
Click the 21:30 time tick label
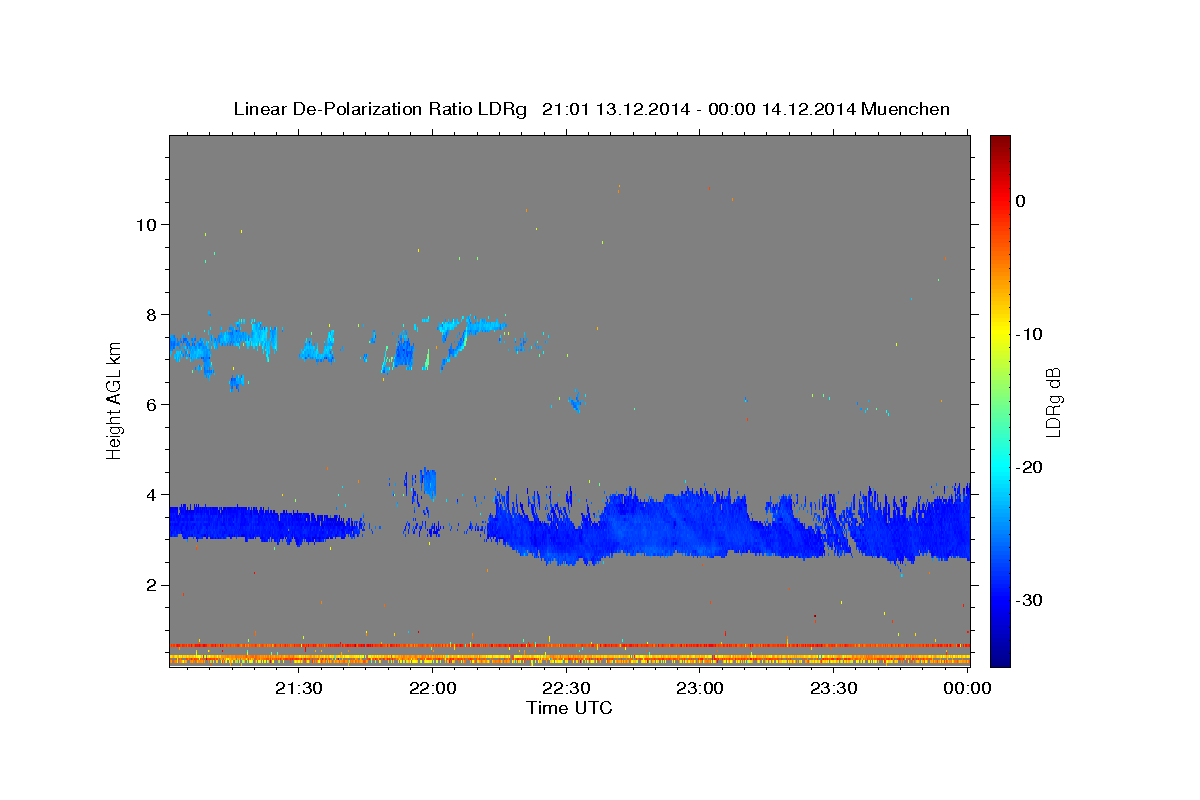coord(299,688)
